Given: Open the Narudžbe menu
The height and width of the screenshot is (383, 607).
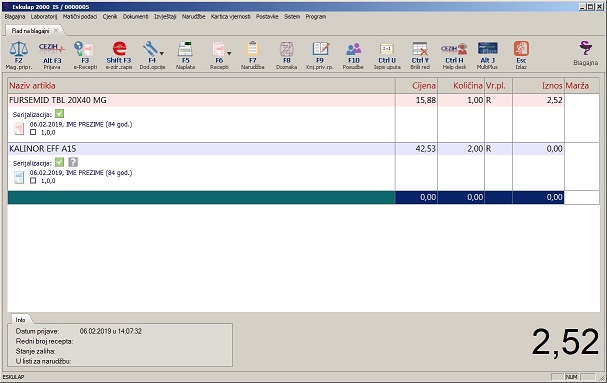Looking at the screenshot, I should pos(194,17).
